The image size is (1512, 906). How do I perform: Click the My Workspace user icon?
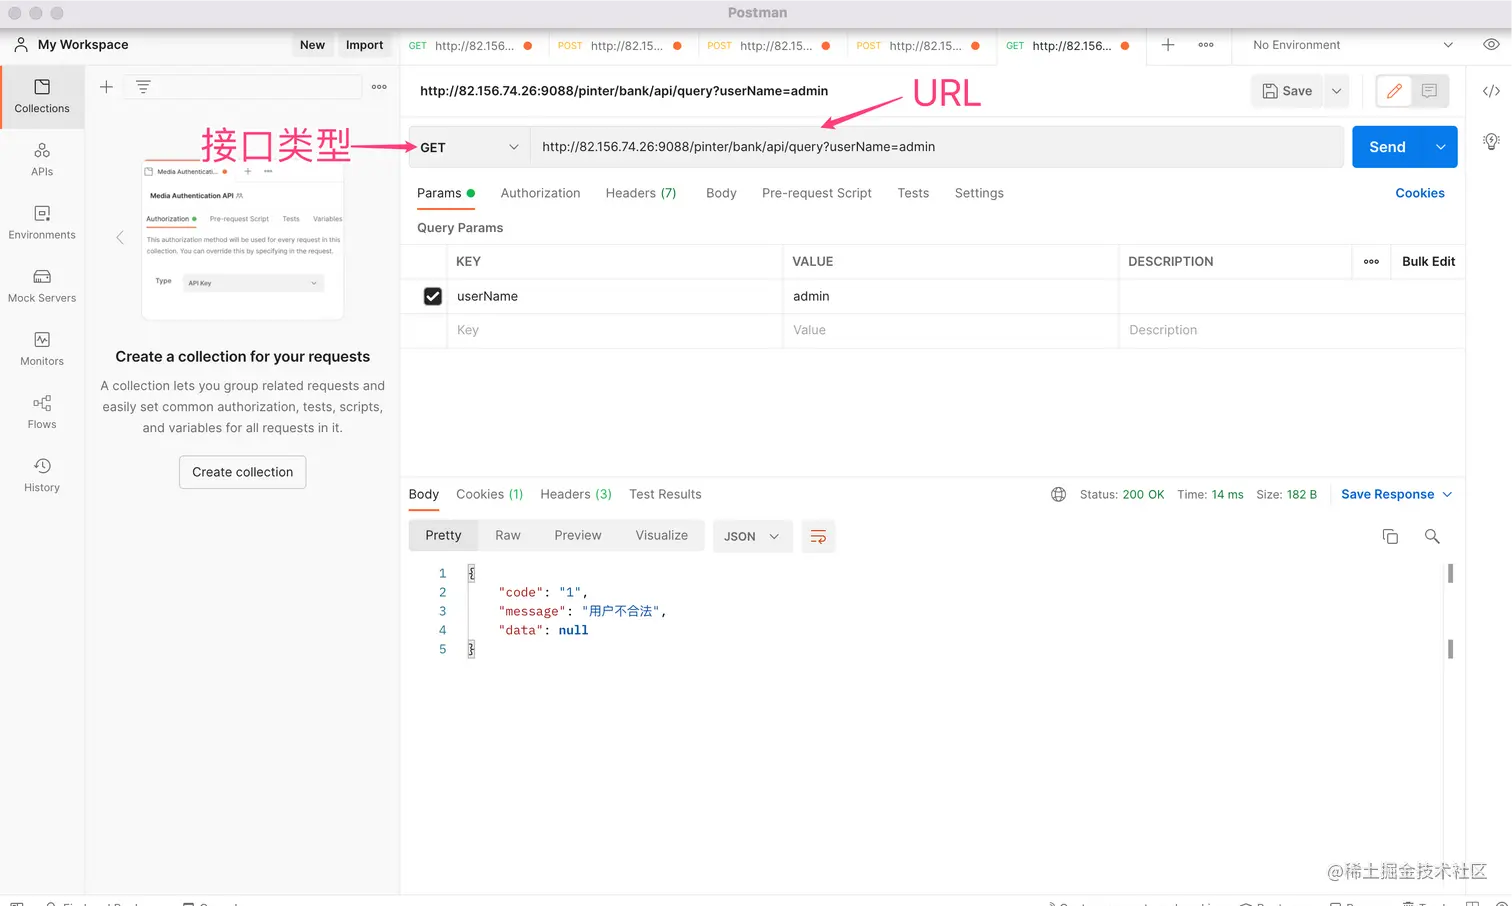[x=21, y=45]
